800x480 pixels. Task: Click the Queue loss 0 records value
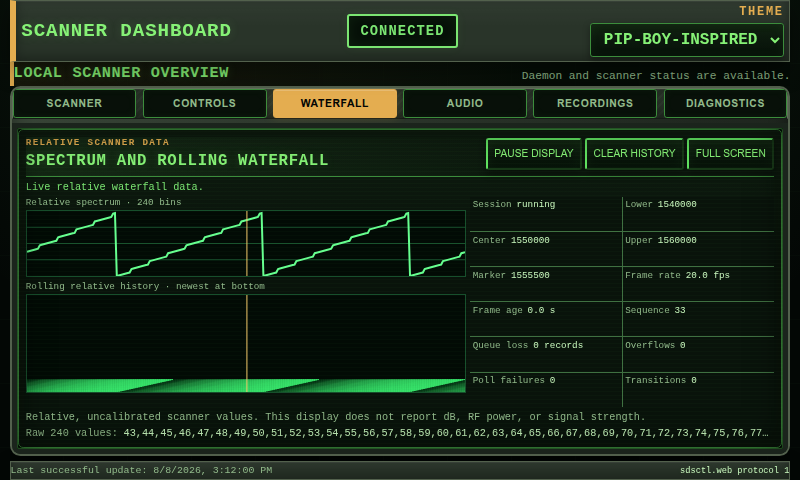pyautogui.click(x=528, y=345)
